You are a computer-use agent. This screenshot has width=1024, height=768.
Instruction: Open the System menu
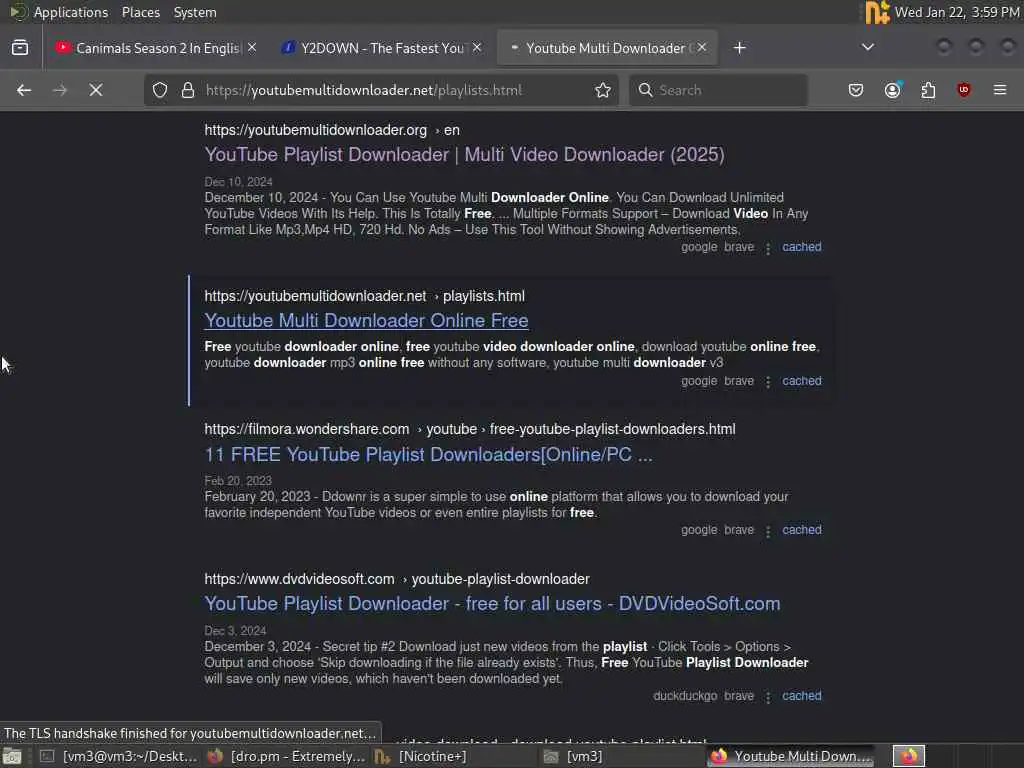pyautogui.click(x=195, y=12)
